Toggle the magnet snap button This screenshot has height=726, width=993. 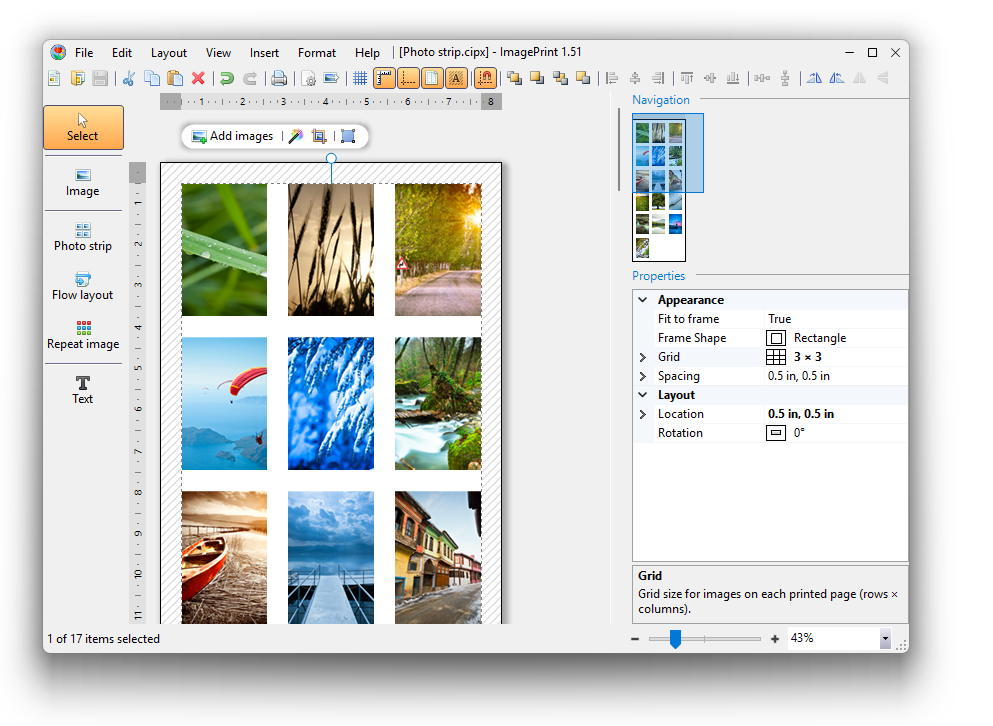click(x=485, y=78)
